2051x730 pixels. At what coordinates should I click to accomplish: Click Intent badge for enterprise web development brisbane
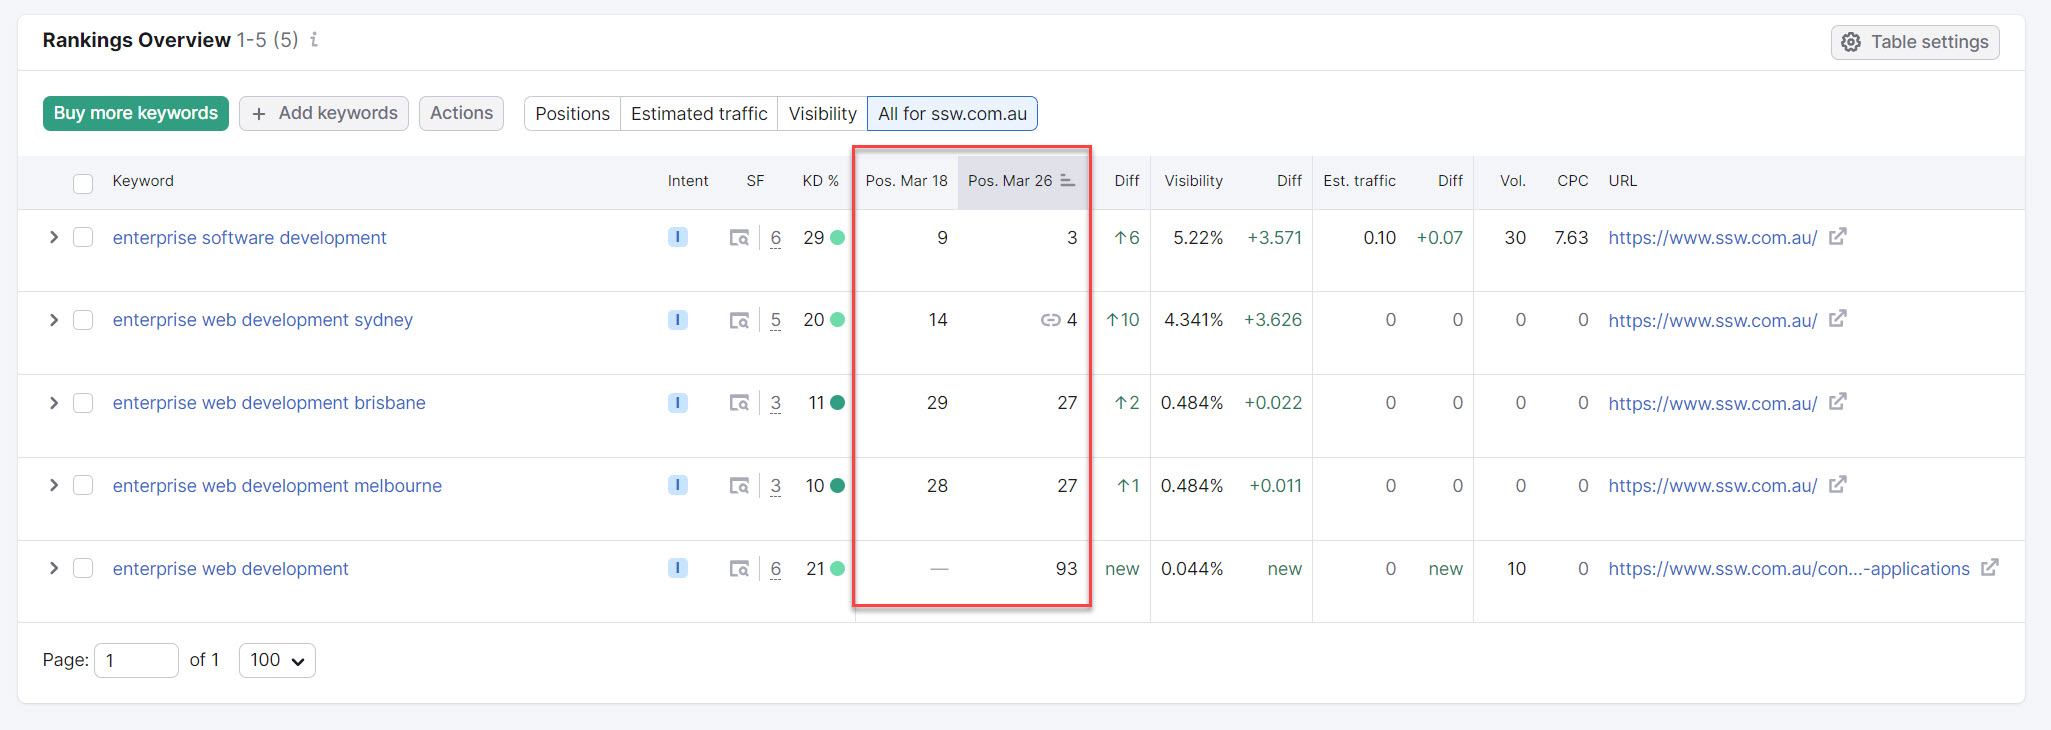pyautogui.click(x=678, y=403)
